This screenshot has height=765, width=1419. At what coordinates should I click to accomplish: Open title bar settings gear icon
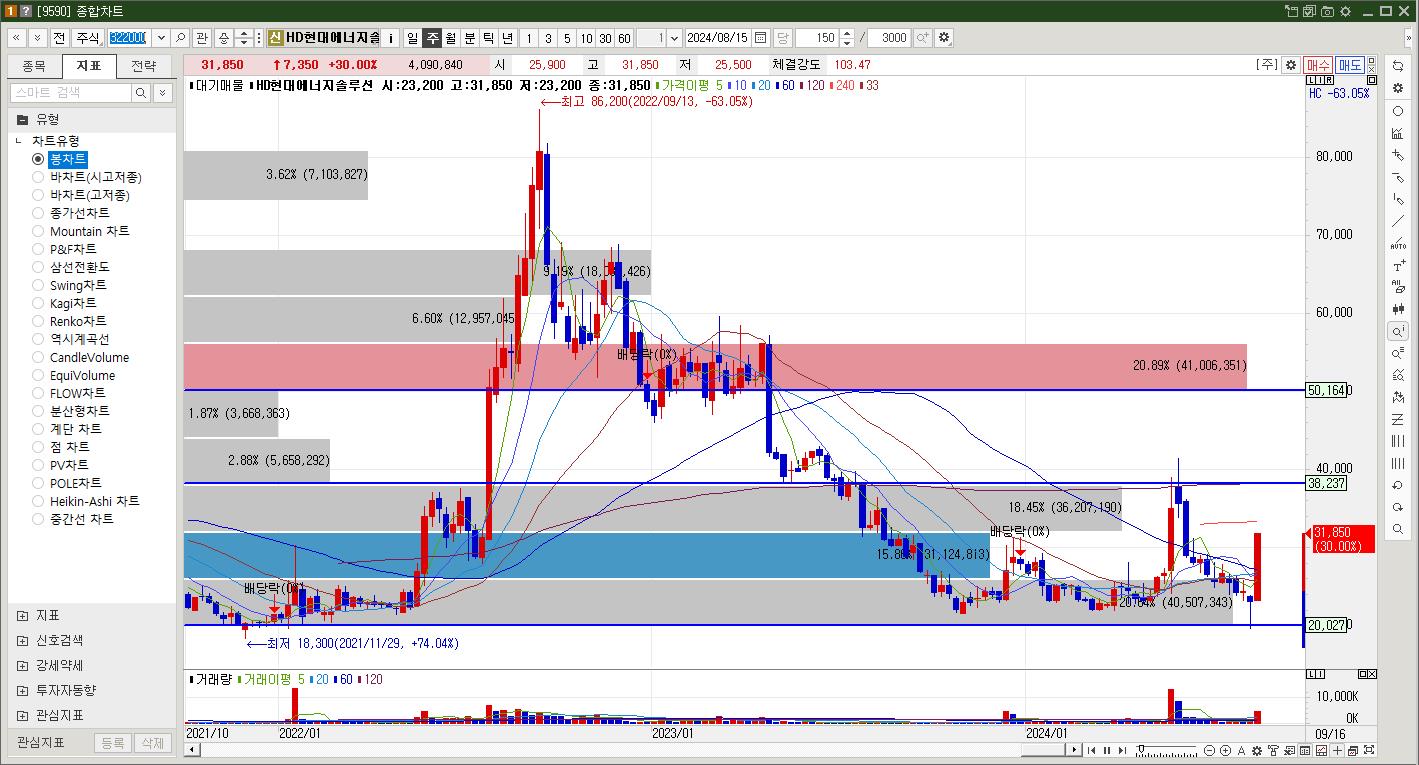pyautogui.click(x=1345, y=11)
